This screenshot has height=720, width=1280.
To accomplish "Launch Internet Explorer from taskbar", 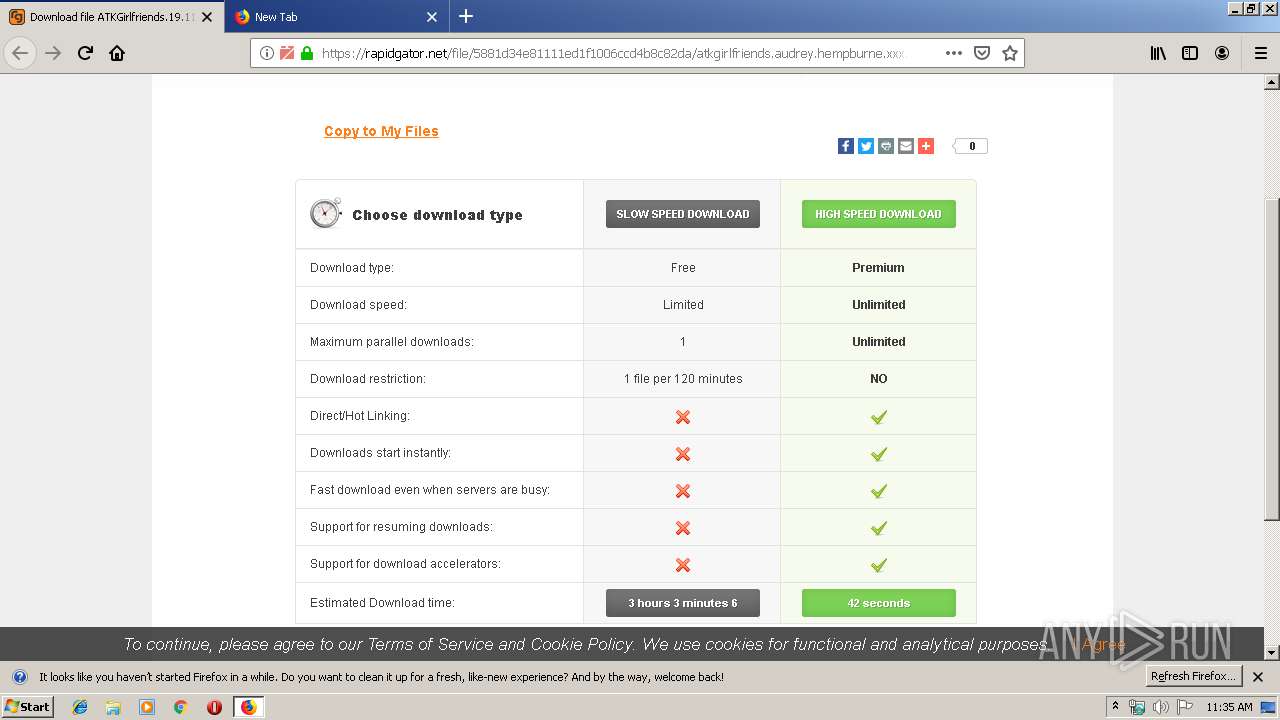I will 80,707.
